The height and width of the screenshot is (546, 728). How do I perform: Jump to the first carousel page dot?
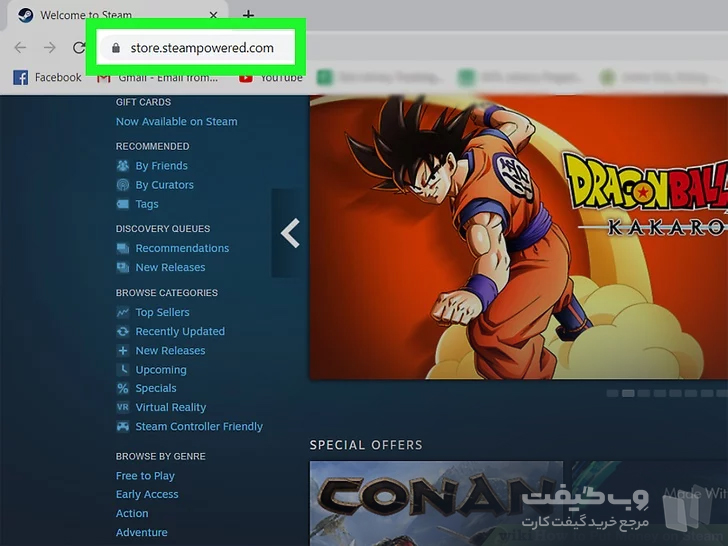tap(612, 393)
